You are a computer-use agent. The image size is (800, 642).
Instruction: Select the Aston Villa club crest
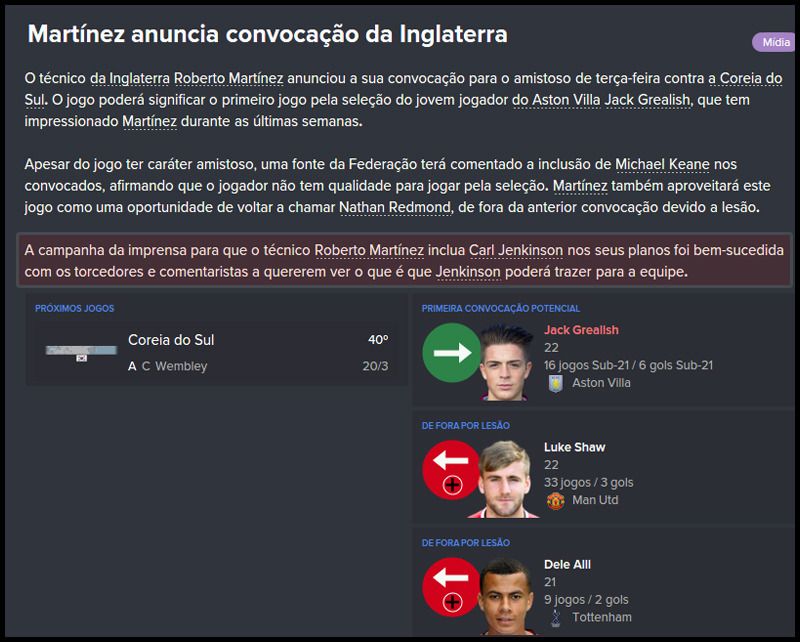(556, 383)
